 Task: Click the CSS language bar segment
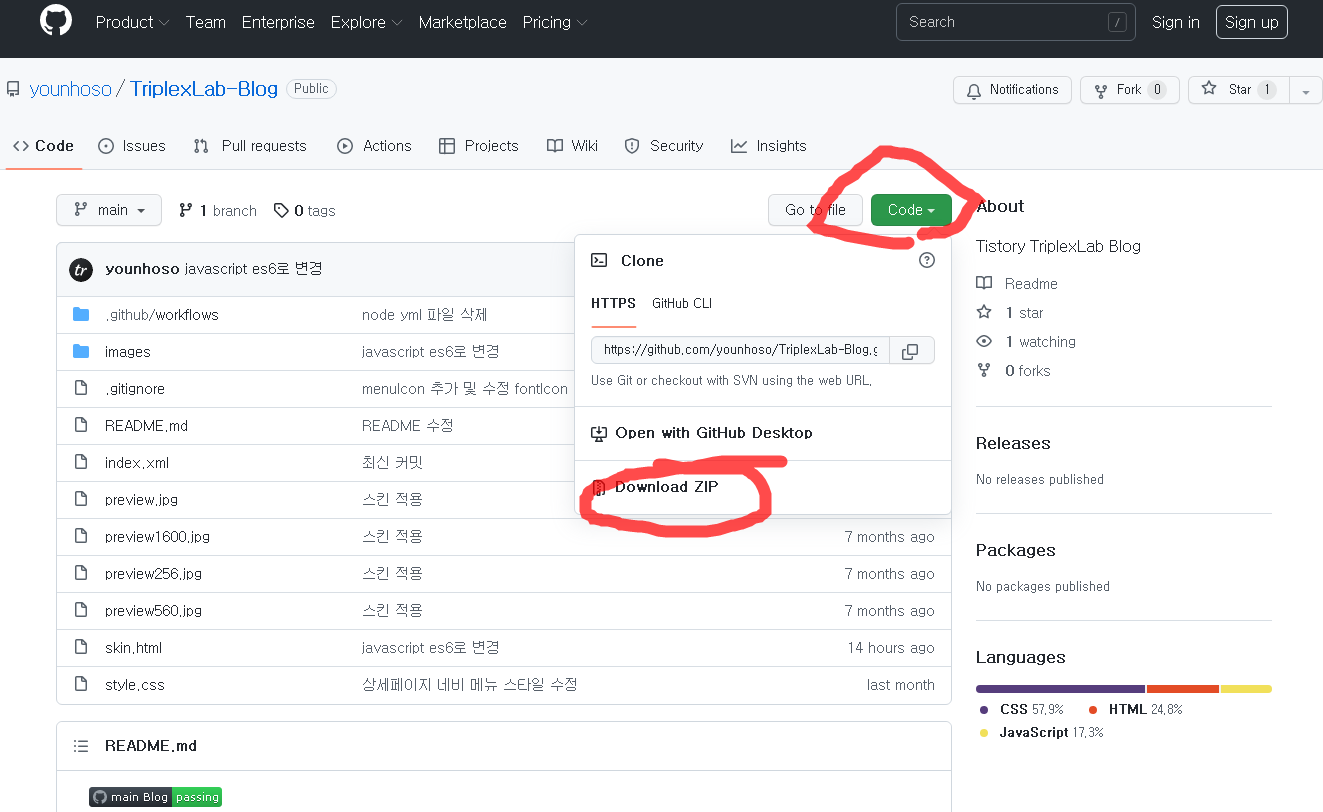[x=1060, y=689]
